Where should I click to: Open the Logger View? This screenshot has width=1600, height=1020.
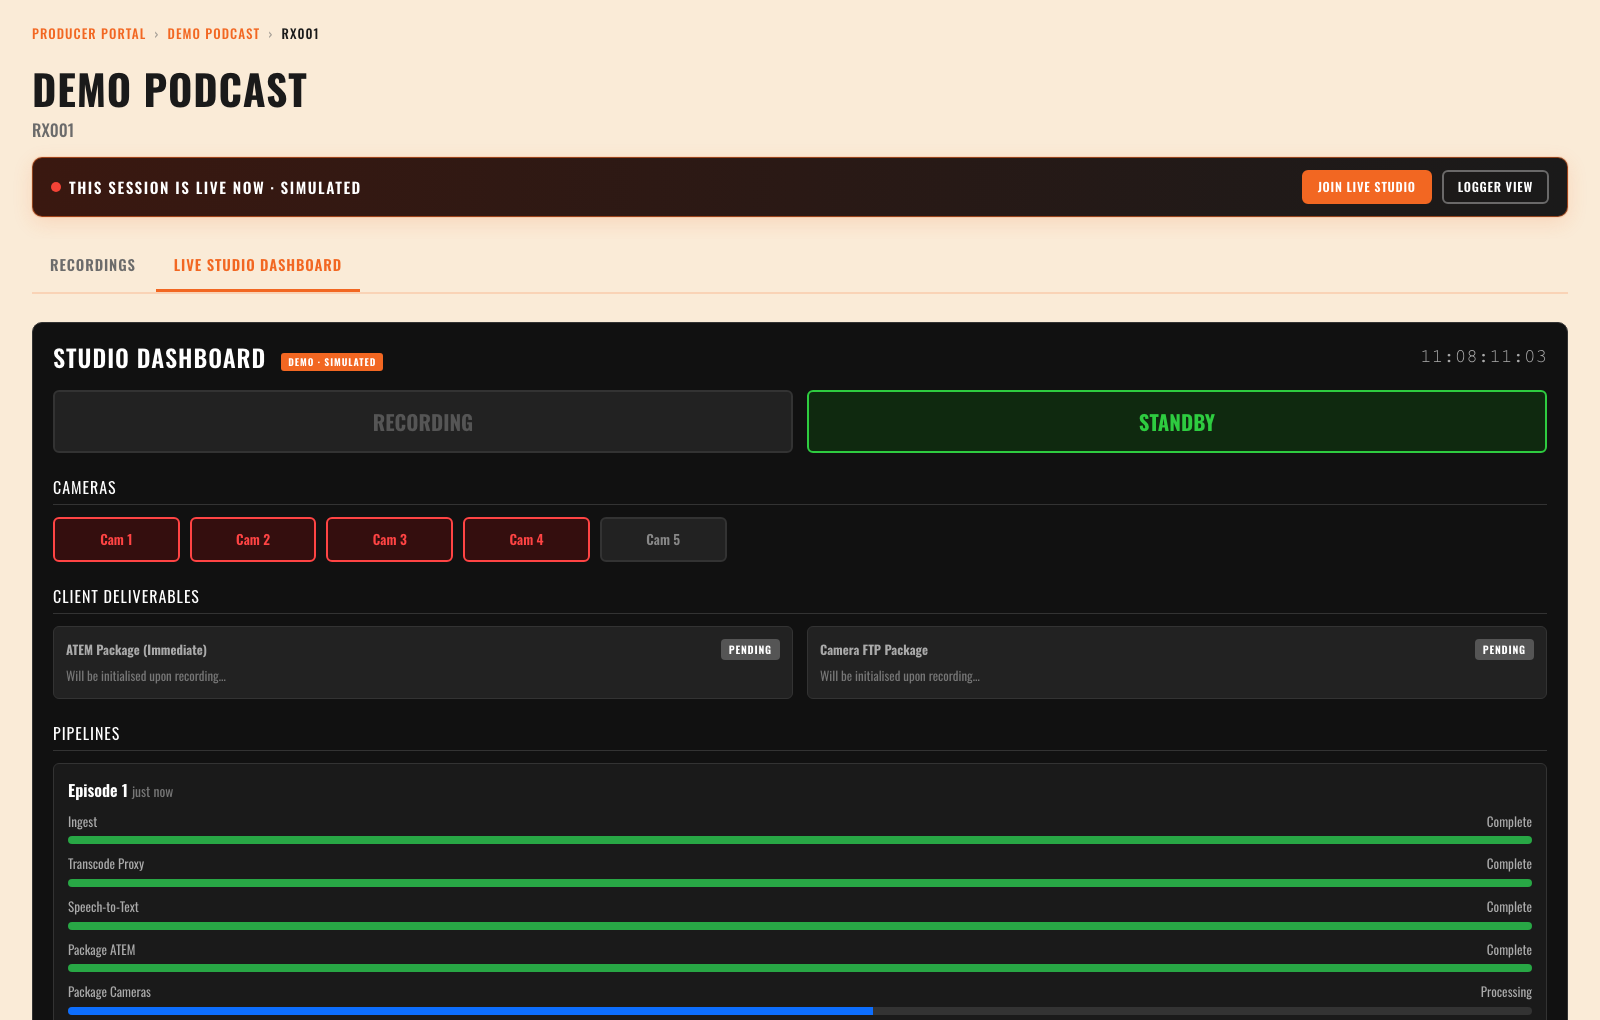click(x=1495, y=187)
